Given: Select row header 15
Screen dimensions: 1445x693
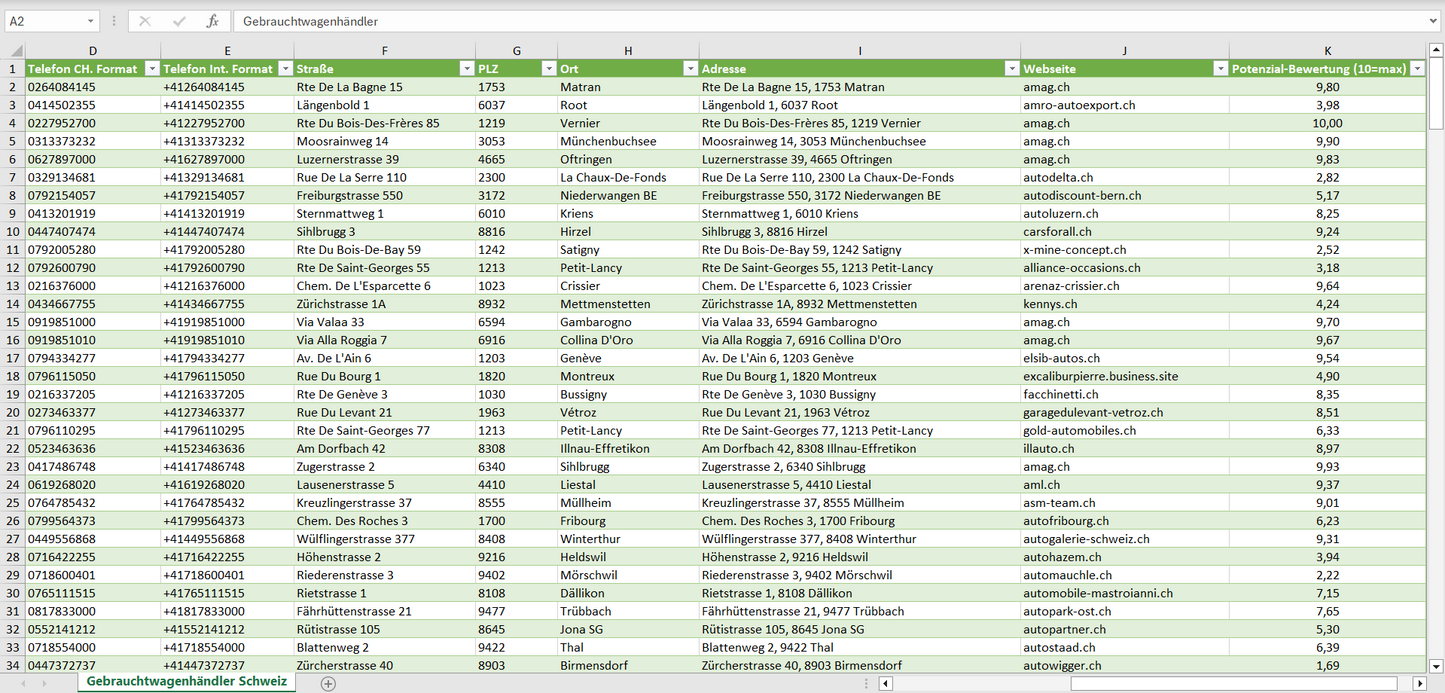Looking at the screenshot, I should (x=12, y=322).
